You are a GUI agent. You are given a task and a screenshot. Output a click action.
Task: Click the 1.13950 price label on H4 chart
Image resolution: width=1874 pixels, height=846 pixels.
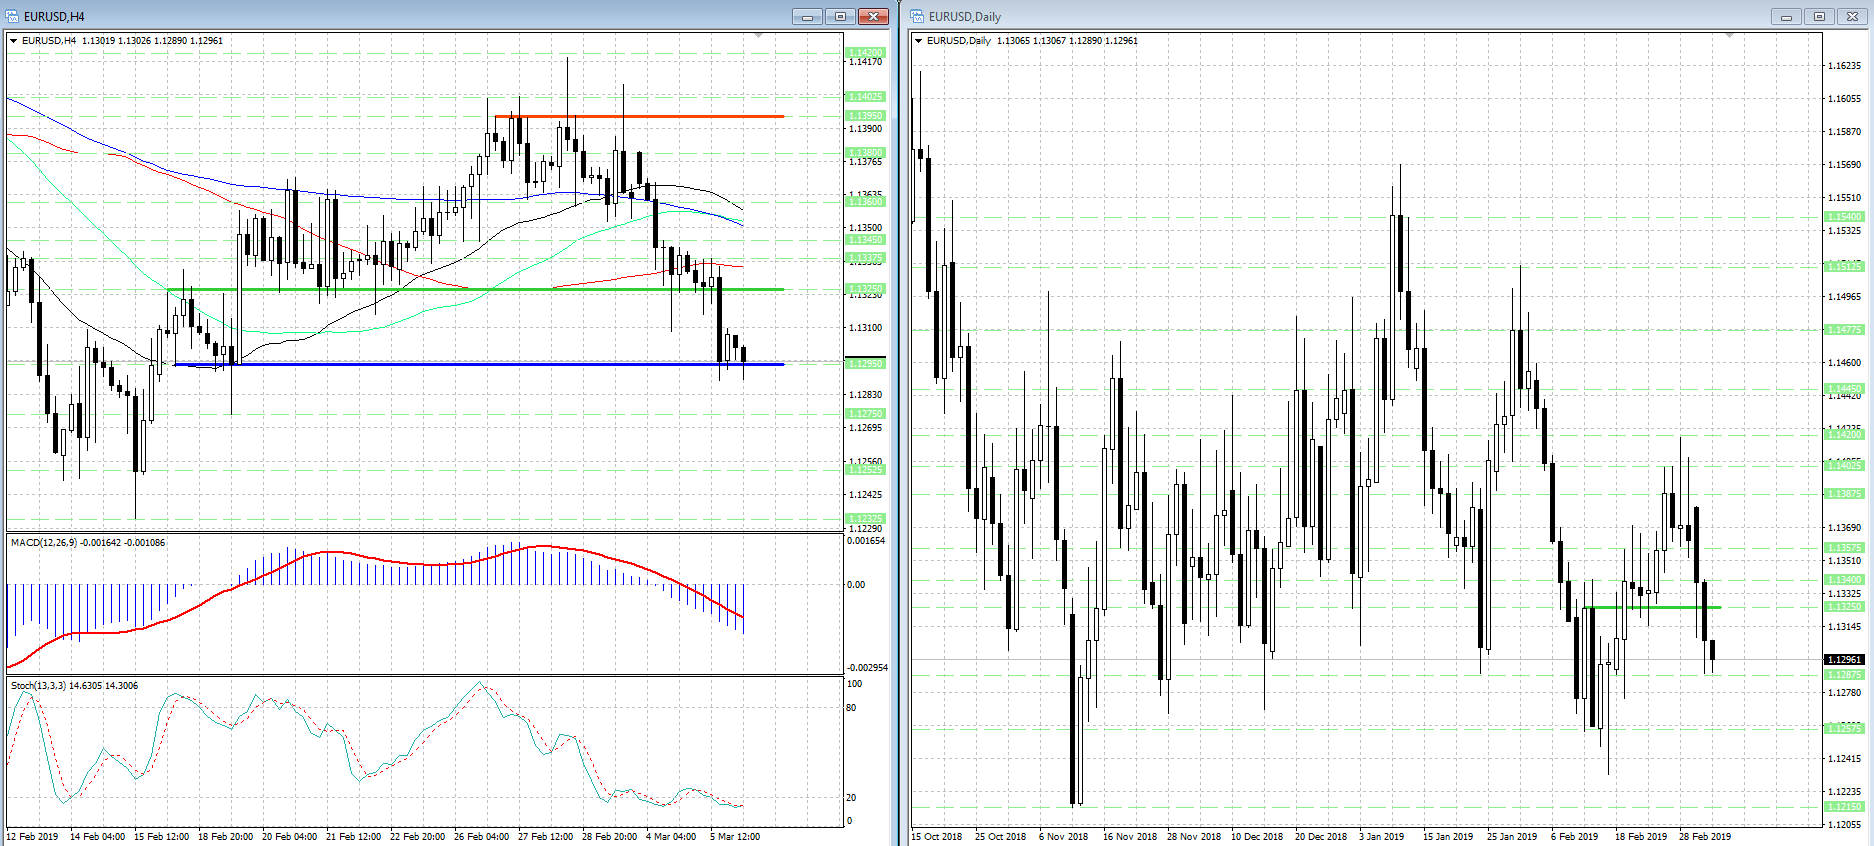coord(865,116)
